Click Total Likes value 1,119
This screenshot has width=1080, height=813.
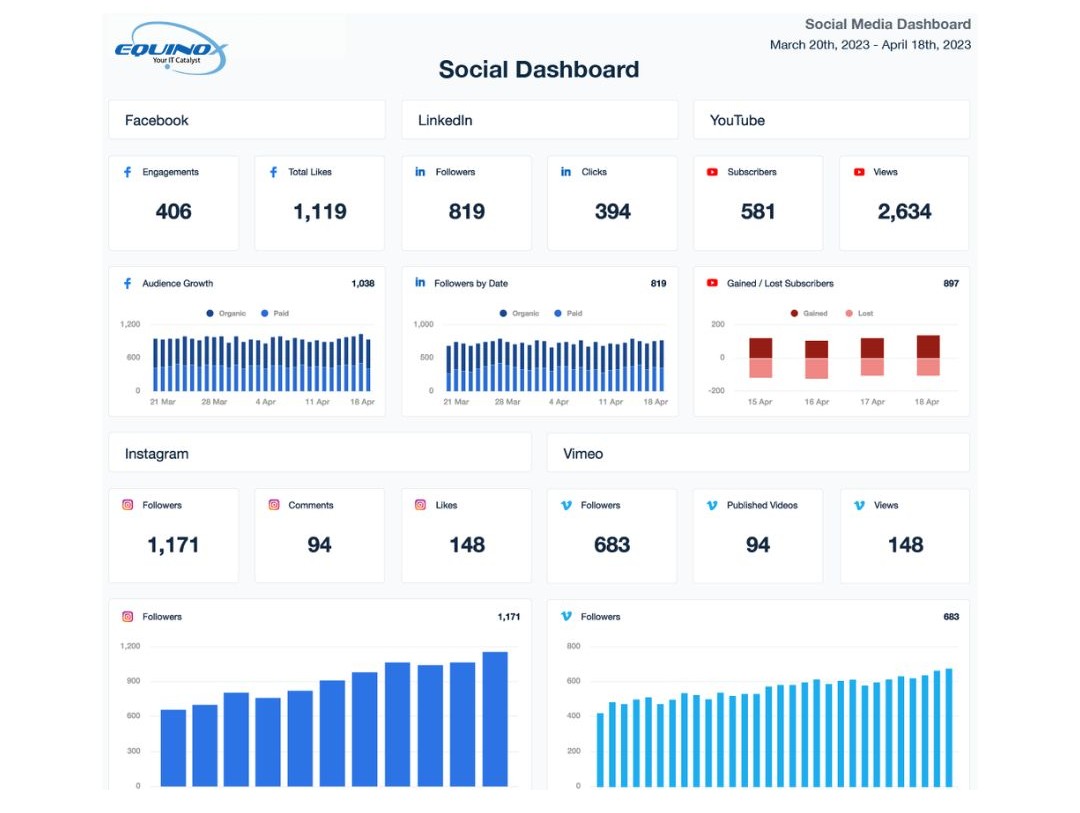[x=320, y=212]
